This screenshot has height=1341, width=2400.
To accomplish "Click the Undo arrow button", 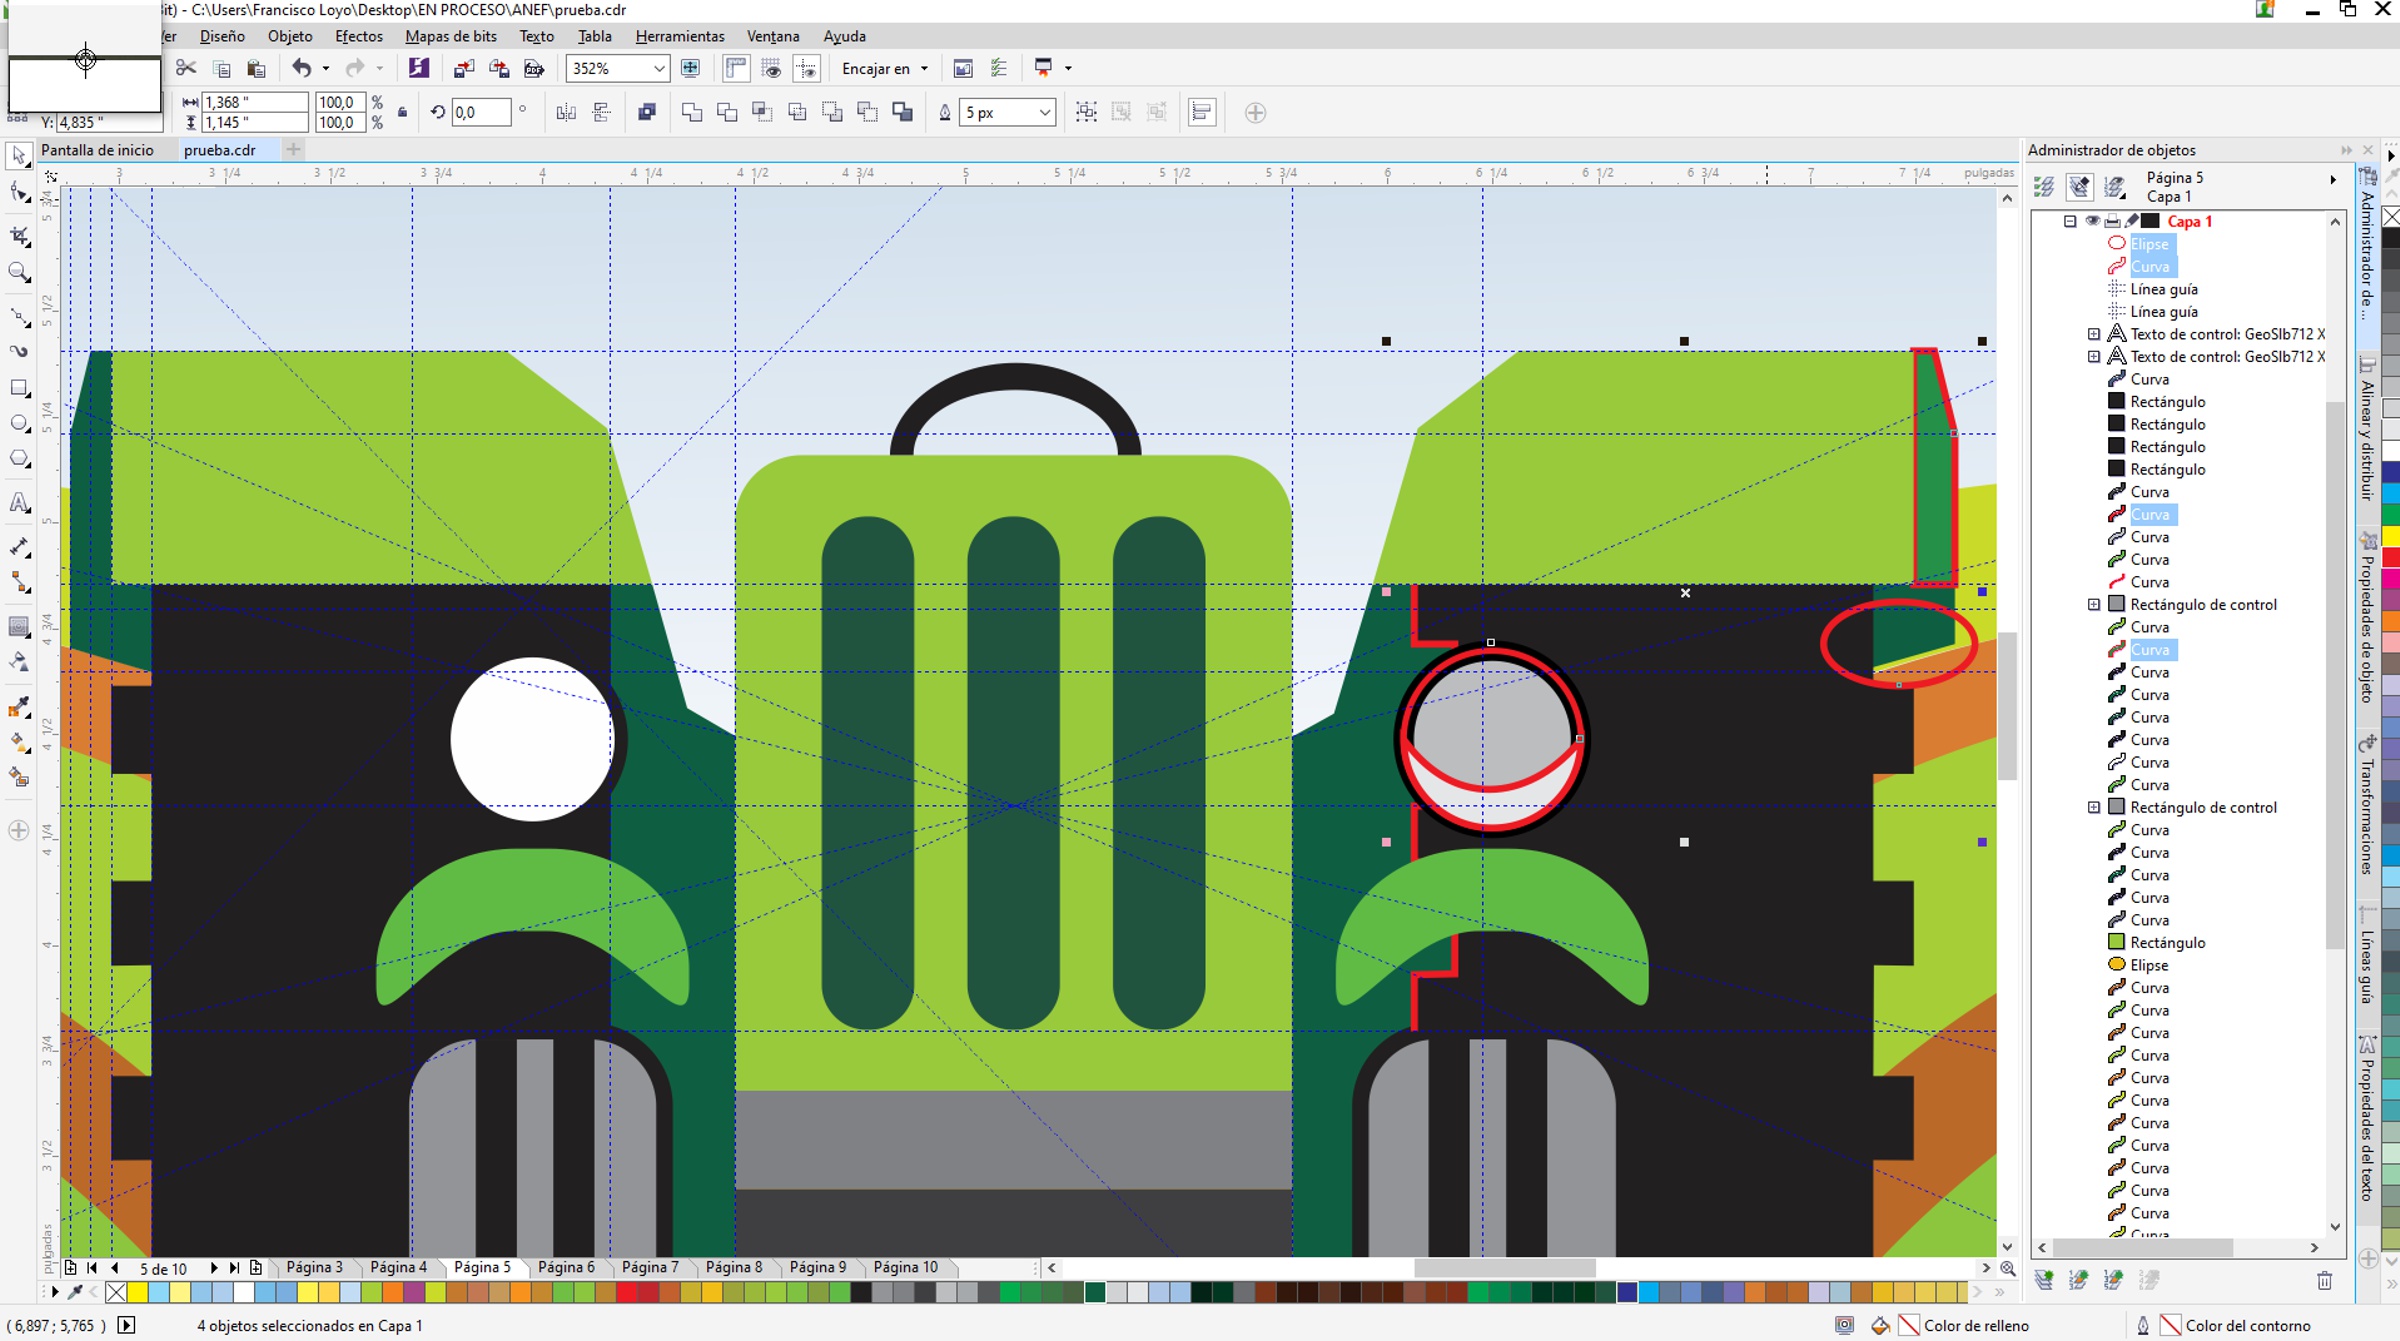I will [301, 68].
